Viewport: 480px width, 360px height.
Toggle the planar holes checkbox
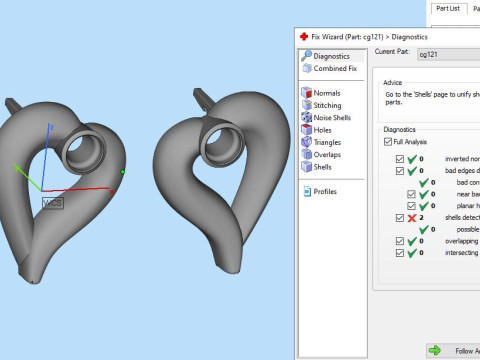click(411, 206)
